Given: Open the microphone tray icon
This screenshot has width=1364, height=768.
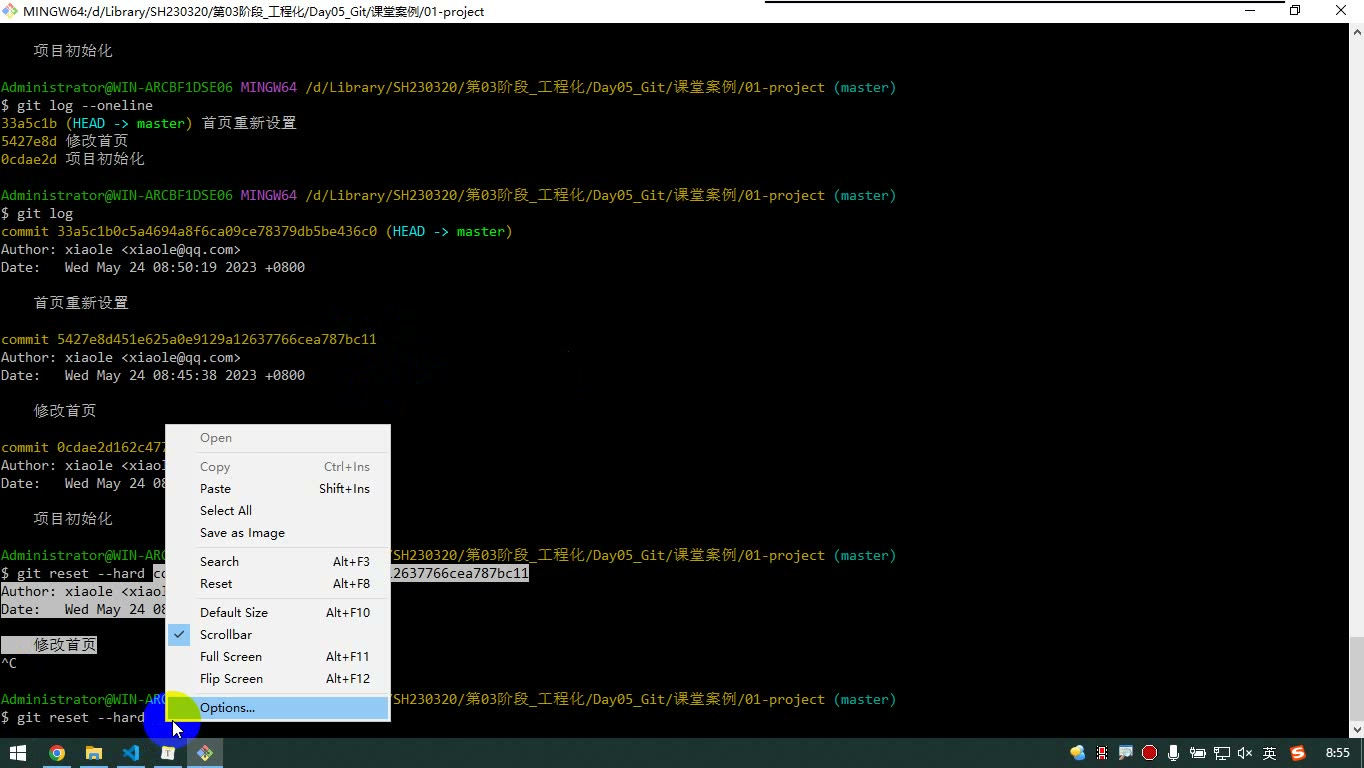Looking at the screenshot, I should click(1173, 753).
